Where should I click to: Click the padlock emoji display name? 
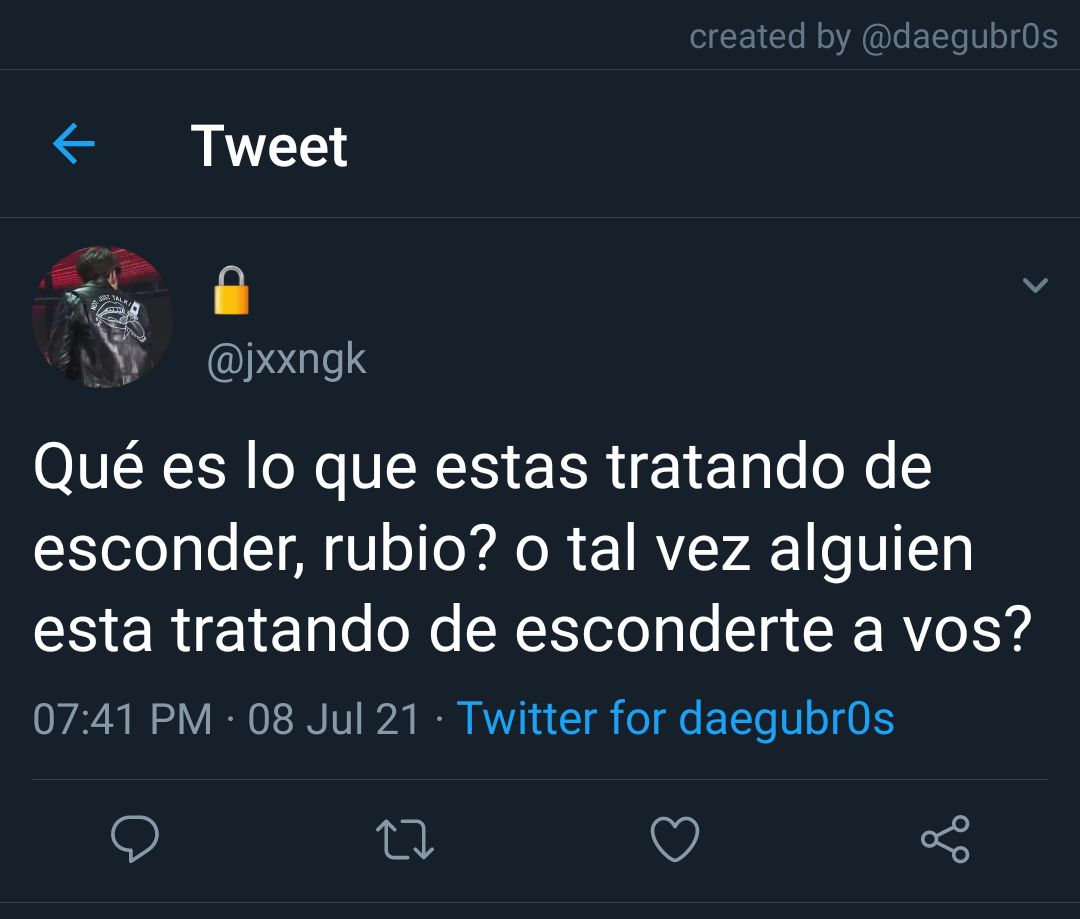231,290
